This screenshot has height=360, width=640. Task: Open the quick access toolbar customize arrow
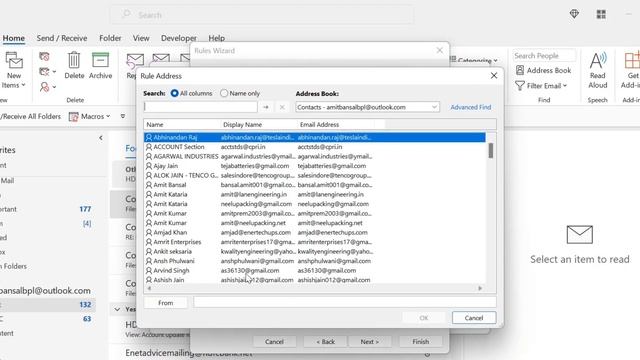point(123,116)
